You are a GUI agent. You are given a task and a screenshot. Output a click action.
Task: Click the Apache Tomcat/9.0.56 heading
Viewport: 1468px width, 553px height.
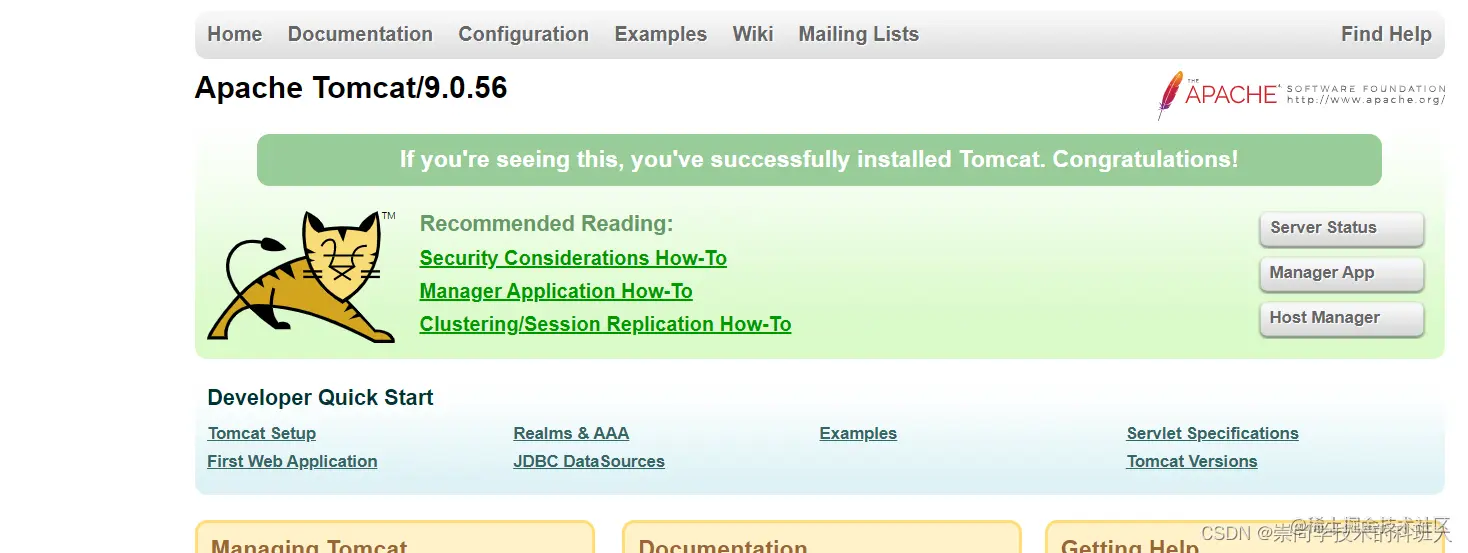point(351,88)
